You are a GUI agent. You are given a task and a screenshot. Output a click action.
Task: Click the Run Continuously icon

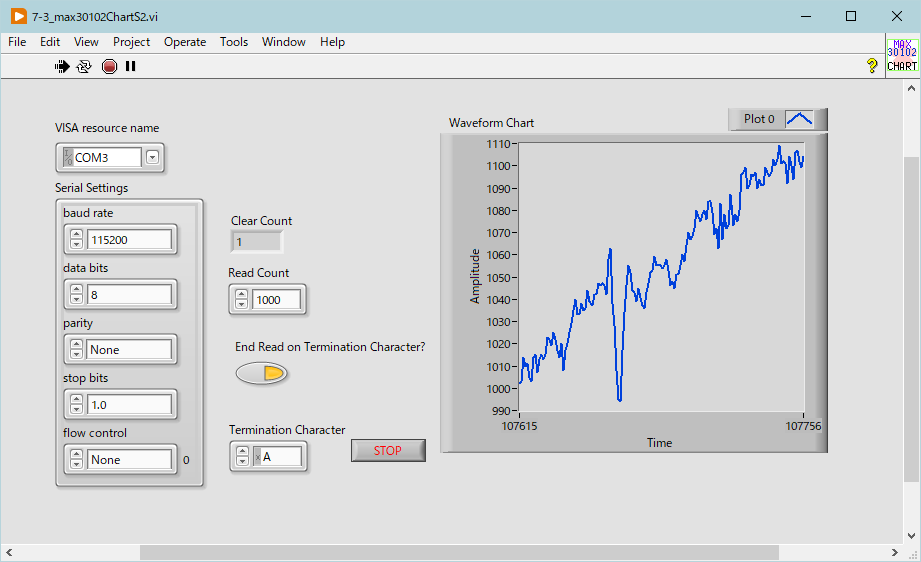85,66
